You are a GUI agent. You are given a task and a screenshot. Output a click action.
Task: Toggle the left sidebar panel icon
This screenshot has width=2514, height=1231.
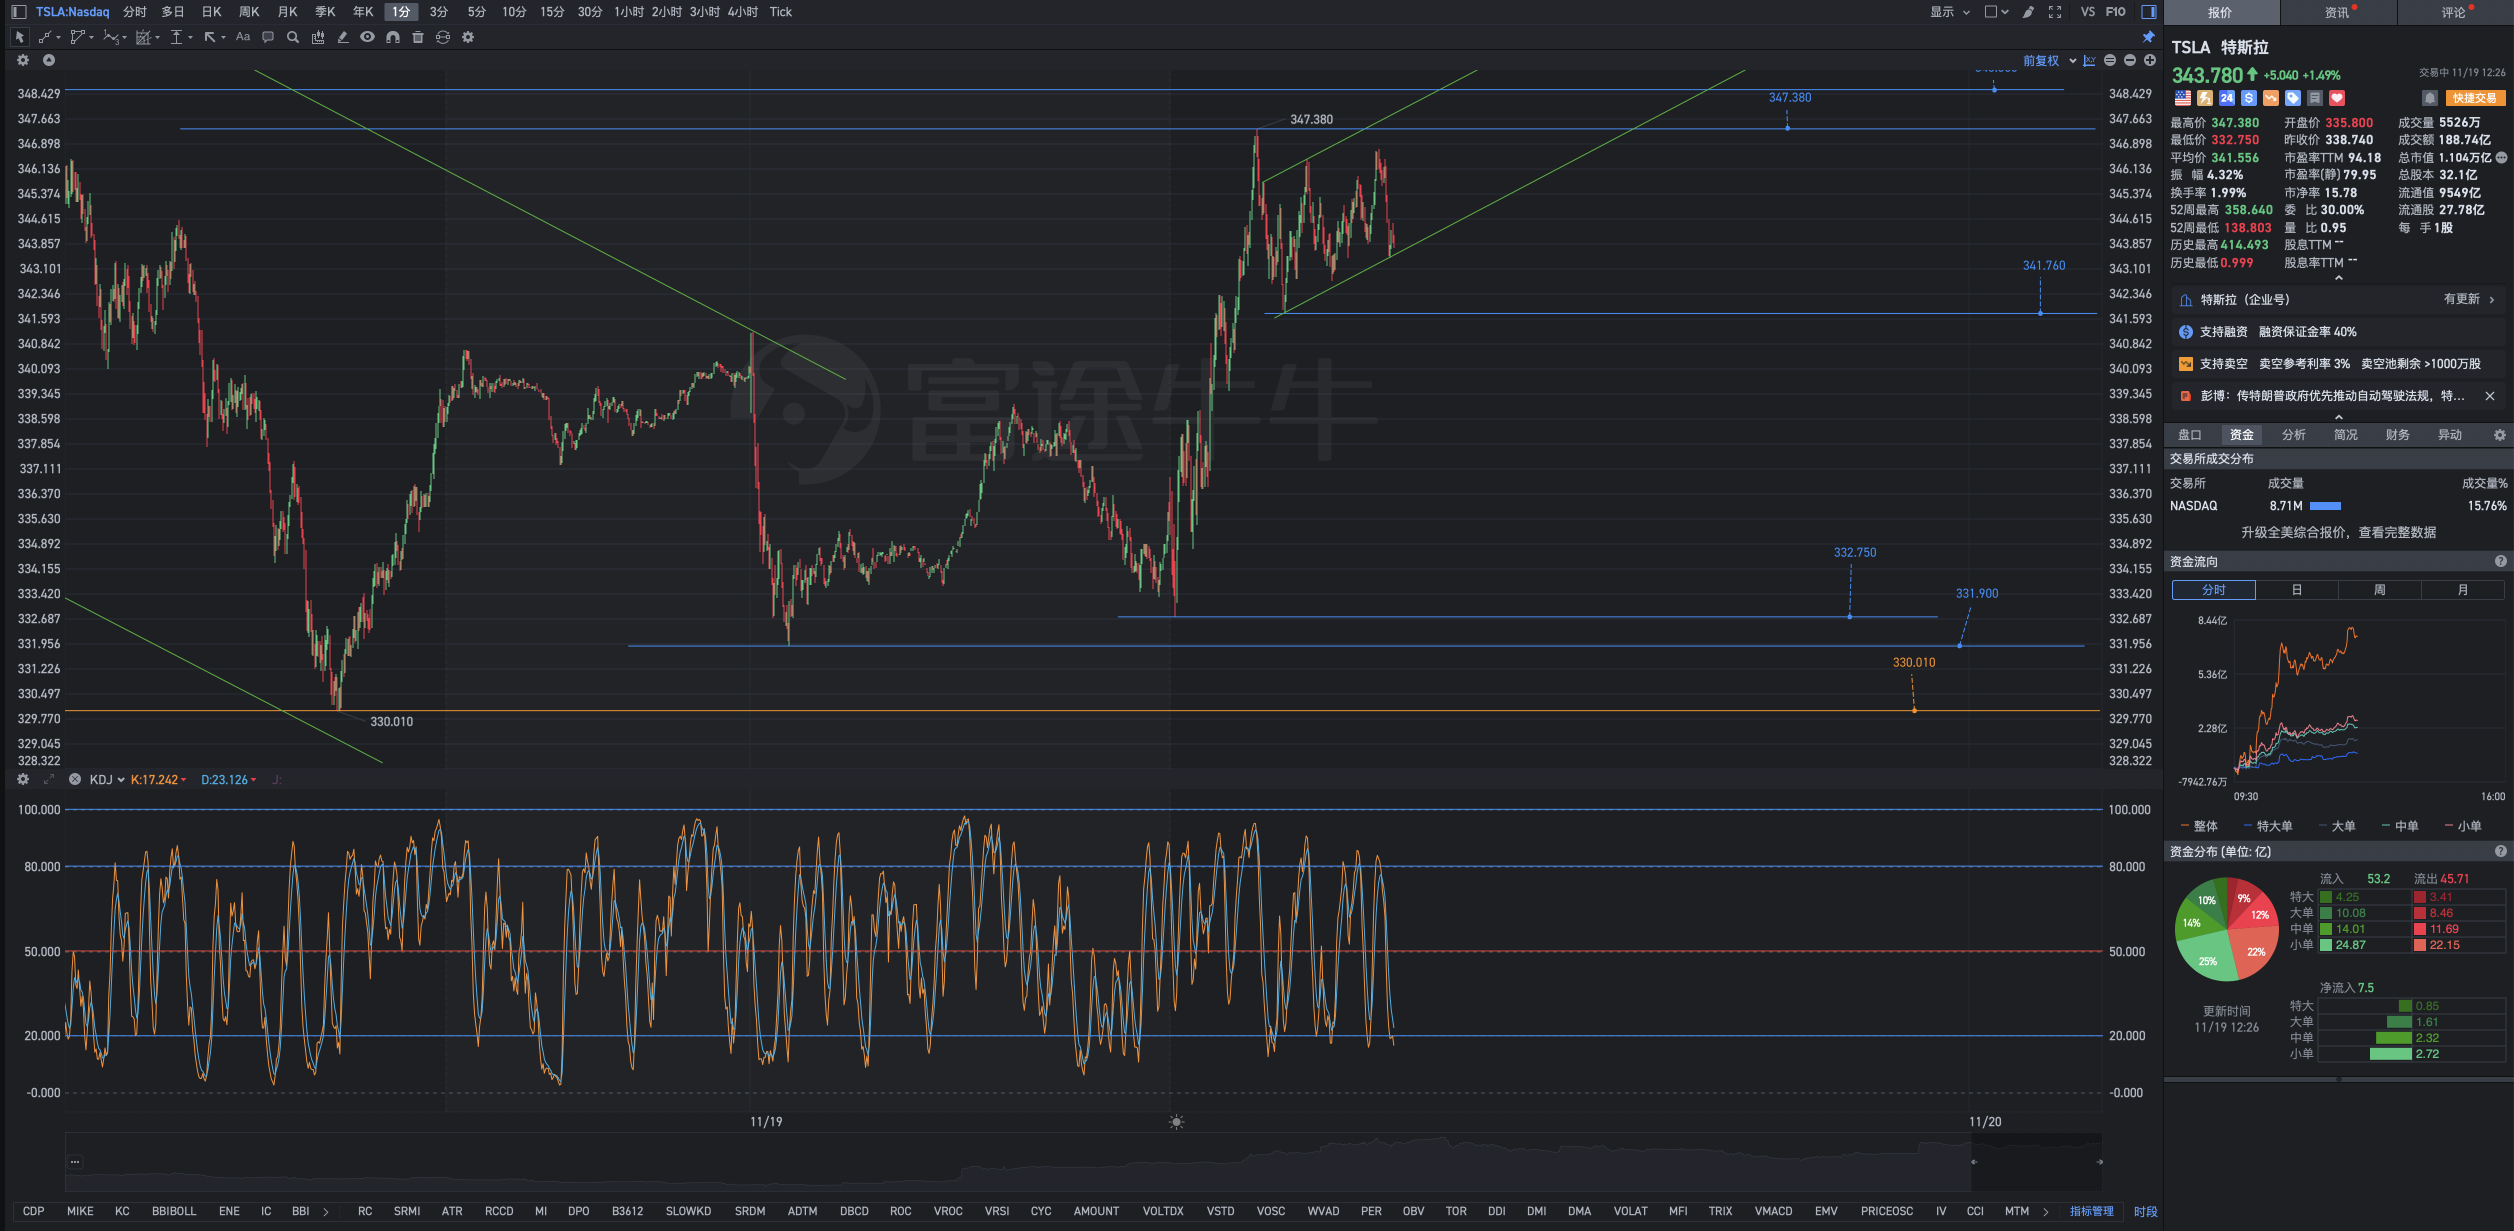pyautogui.click(x=18, y=12)
